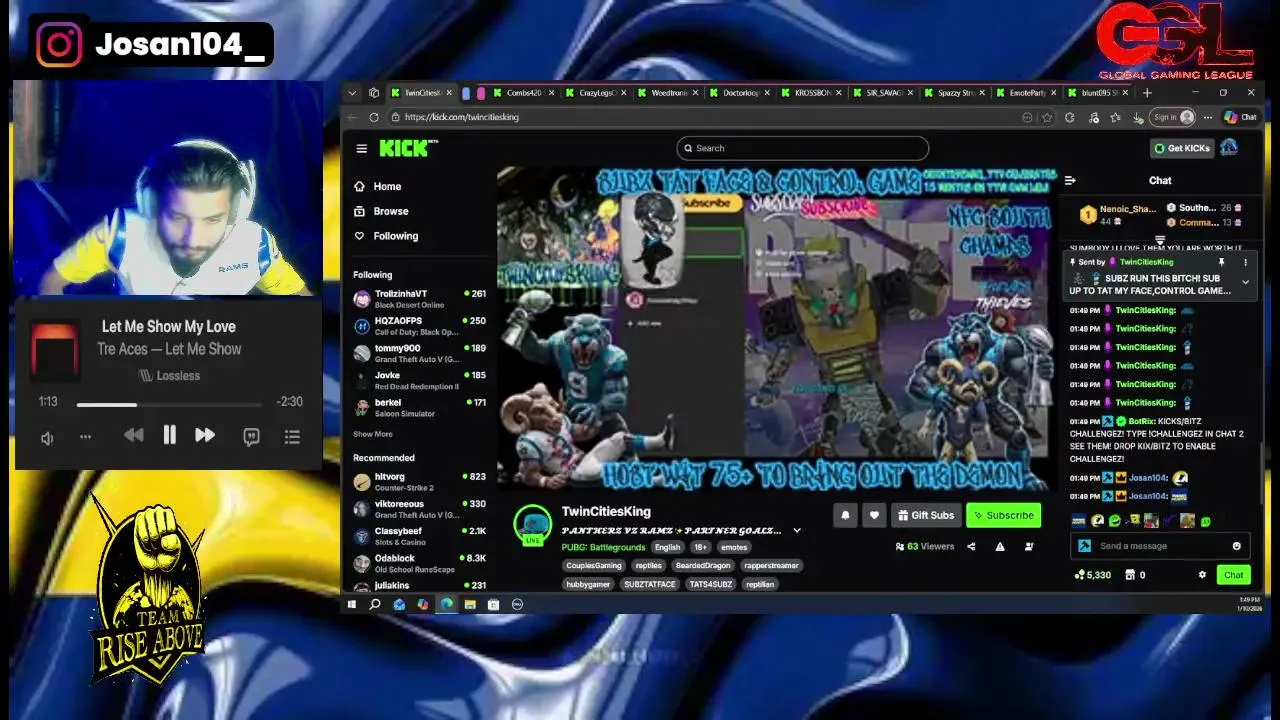The image size is (1280, 720).
Task: Open a new browser tab
Action: pyautogui.click(x=1147, y=93)
